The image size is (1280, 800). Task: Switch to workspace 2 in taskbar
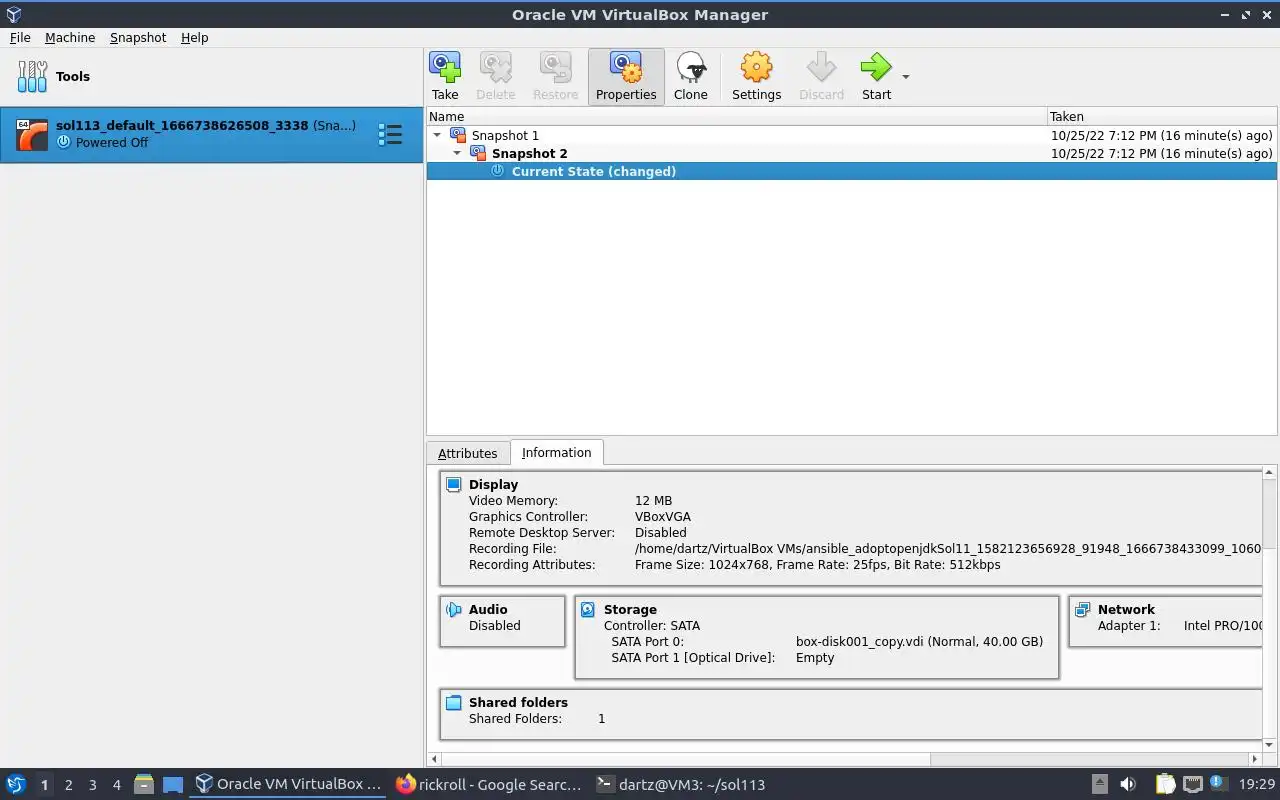pyautogui.click(x=68, y=785)
